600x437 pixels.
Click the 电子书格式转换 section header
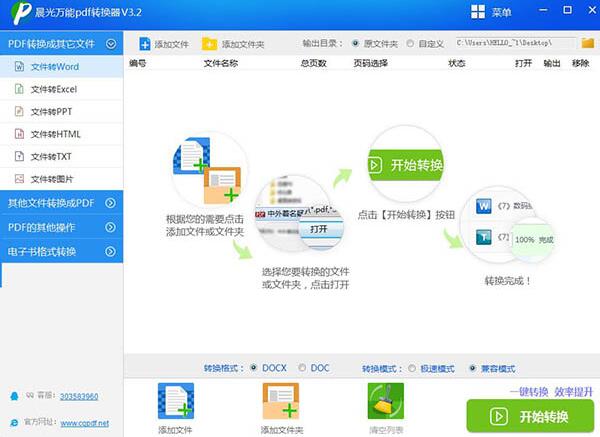[x=62, y=251]
